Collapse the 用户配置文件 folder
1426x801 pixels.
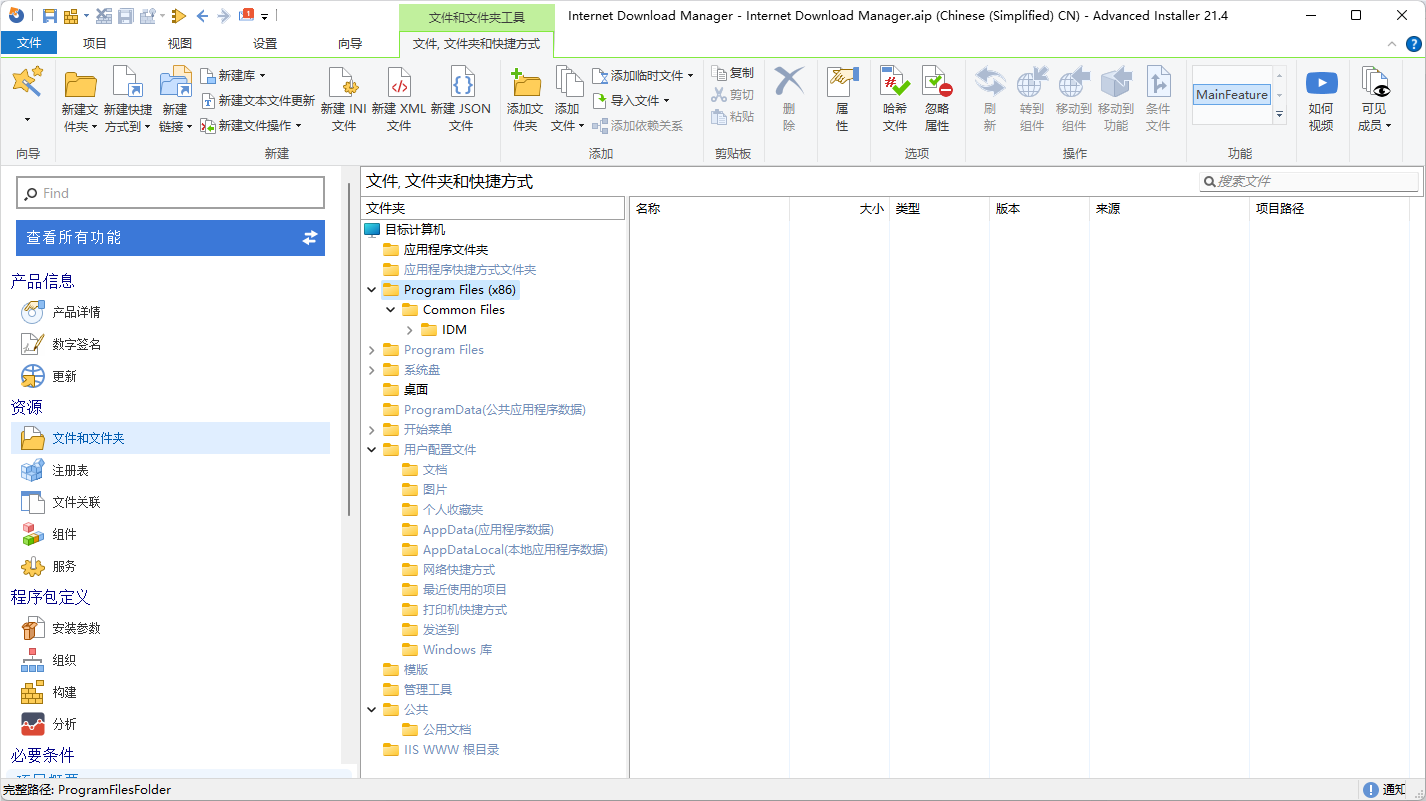[372, 450]
